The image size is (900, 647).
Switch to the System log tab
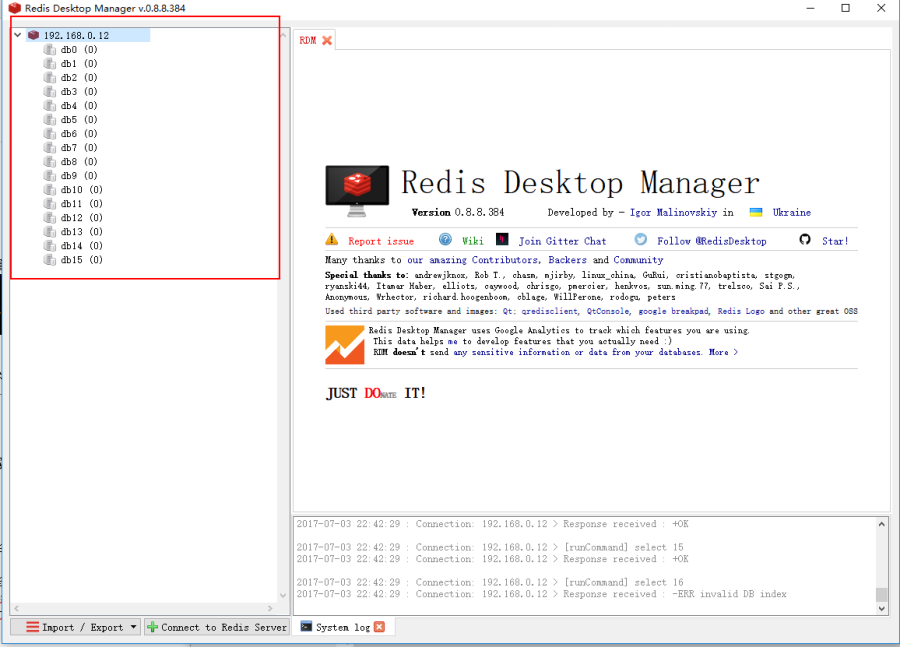[x=343, y=627]
